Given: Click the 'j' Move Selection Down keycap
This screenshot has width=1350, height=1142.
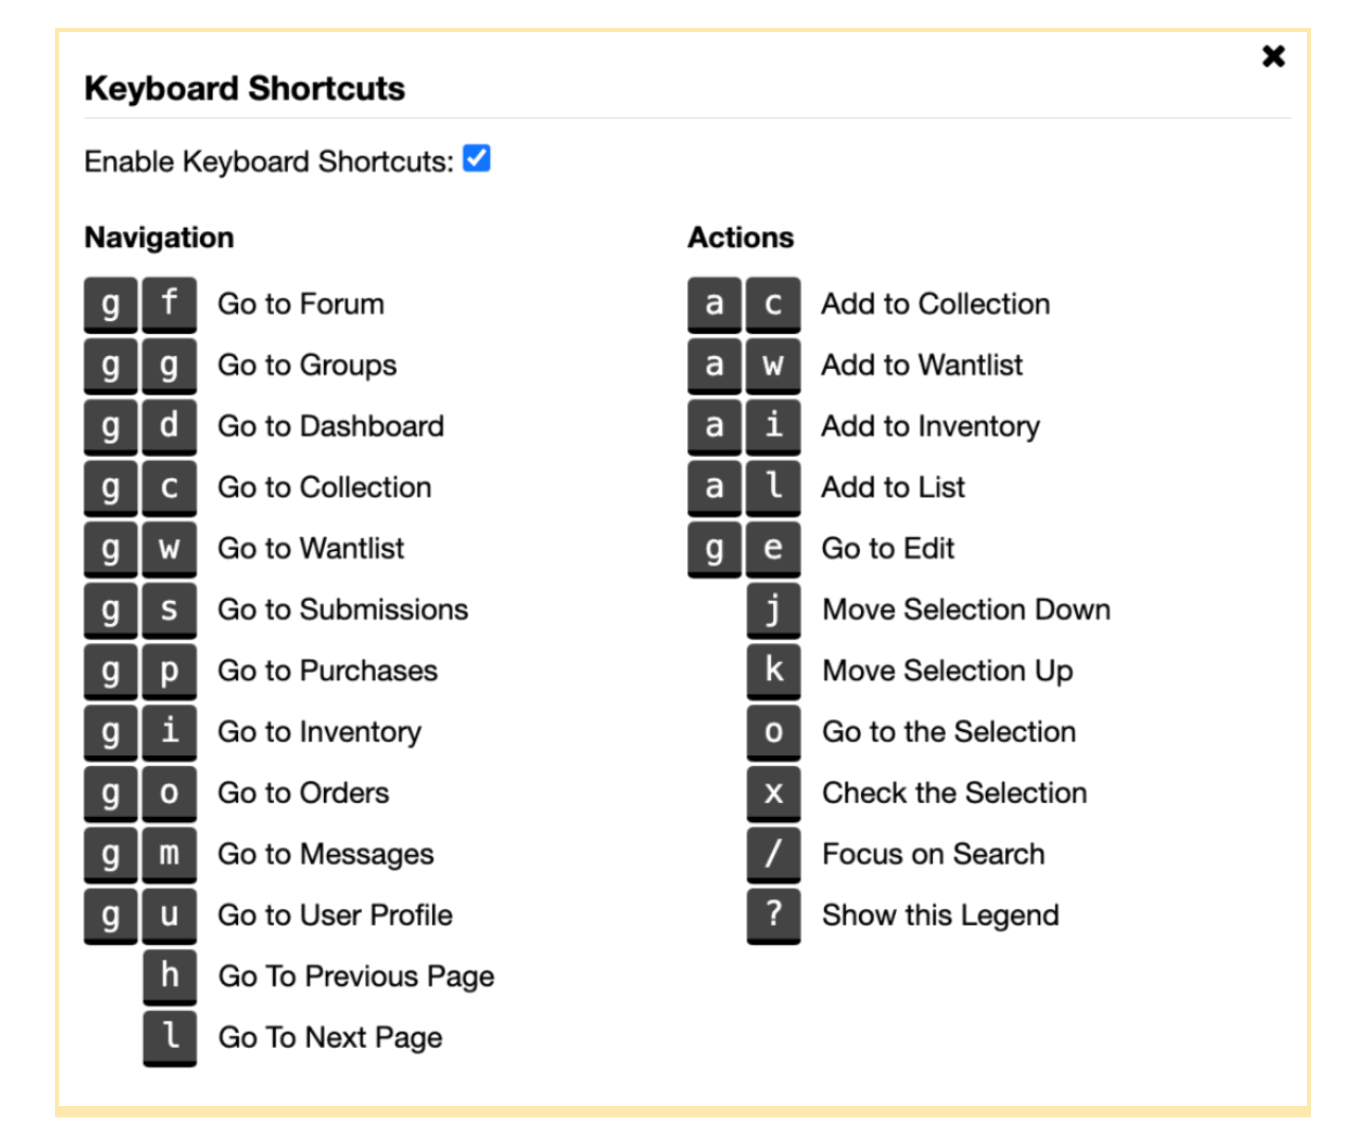Looking at the screenshot, I should (773, 610).
